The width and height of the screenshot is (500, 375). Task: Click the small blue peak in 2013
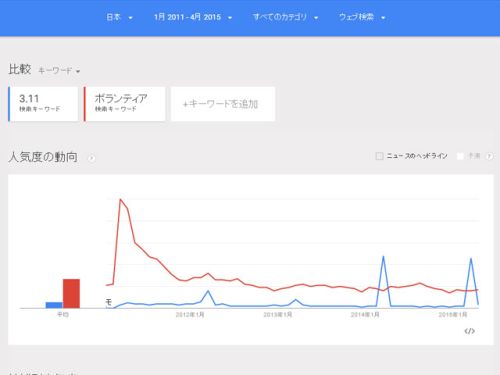coord(295,300)
